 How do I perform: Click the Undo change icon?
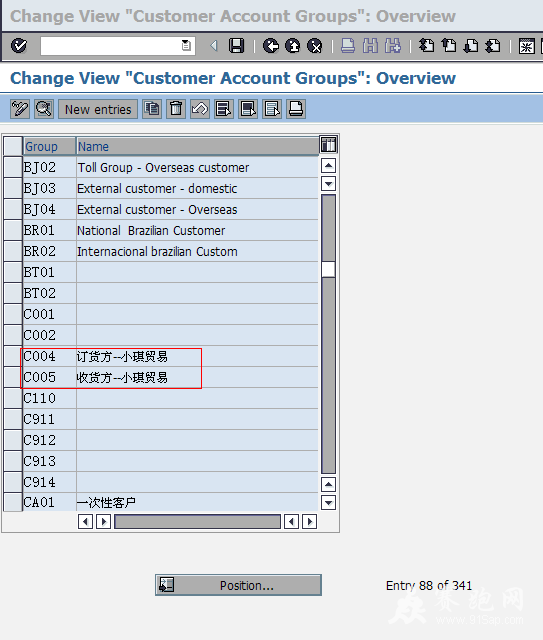200,109
